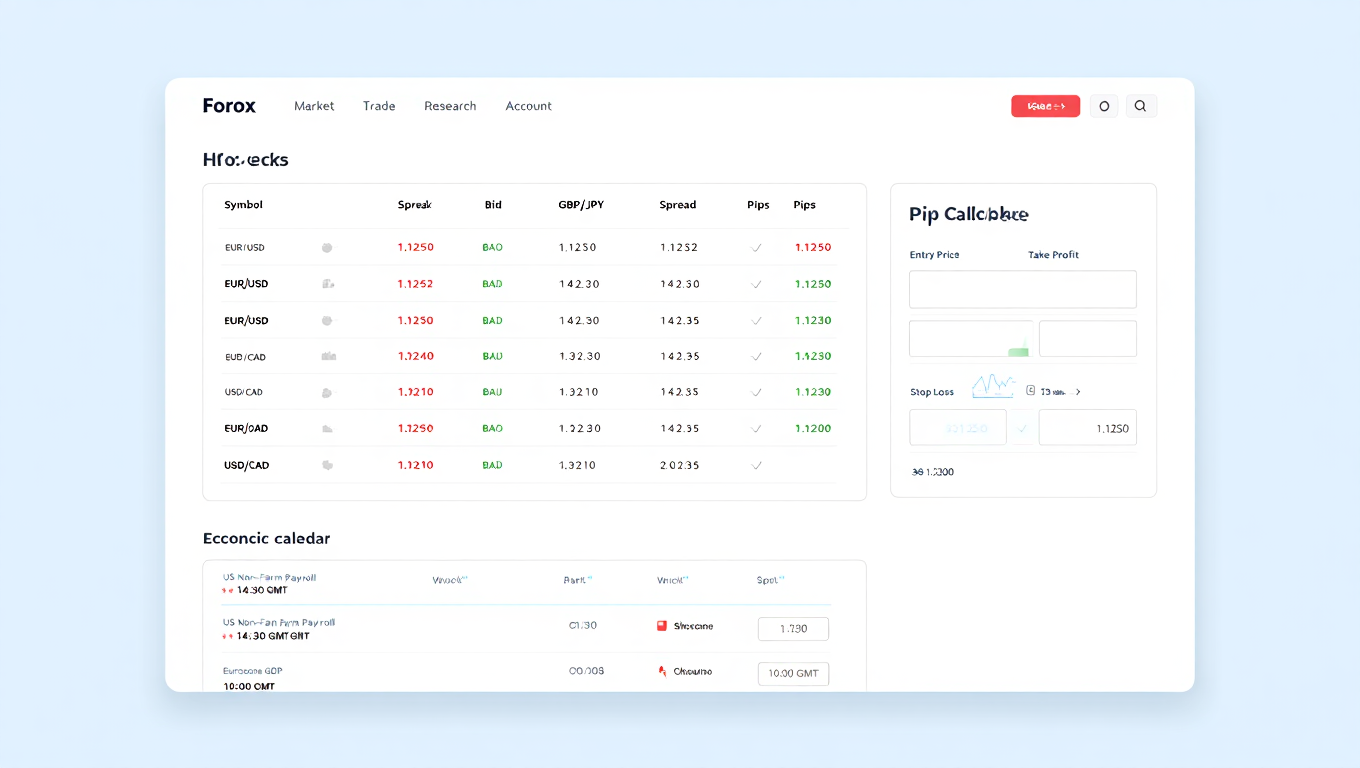1360x768 pixels.
Task: Open the Research menu
Action: (x=450, y=106)
